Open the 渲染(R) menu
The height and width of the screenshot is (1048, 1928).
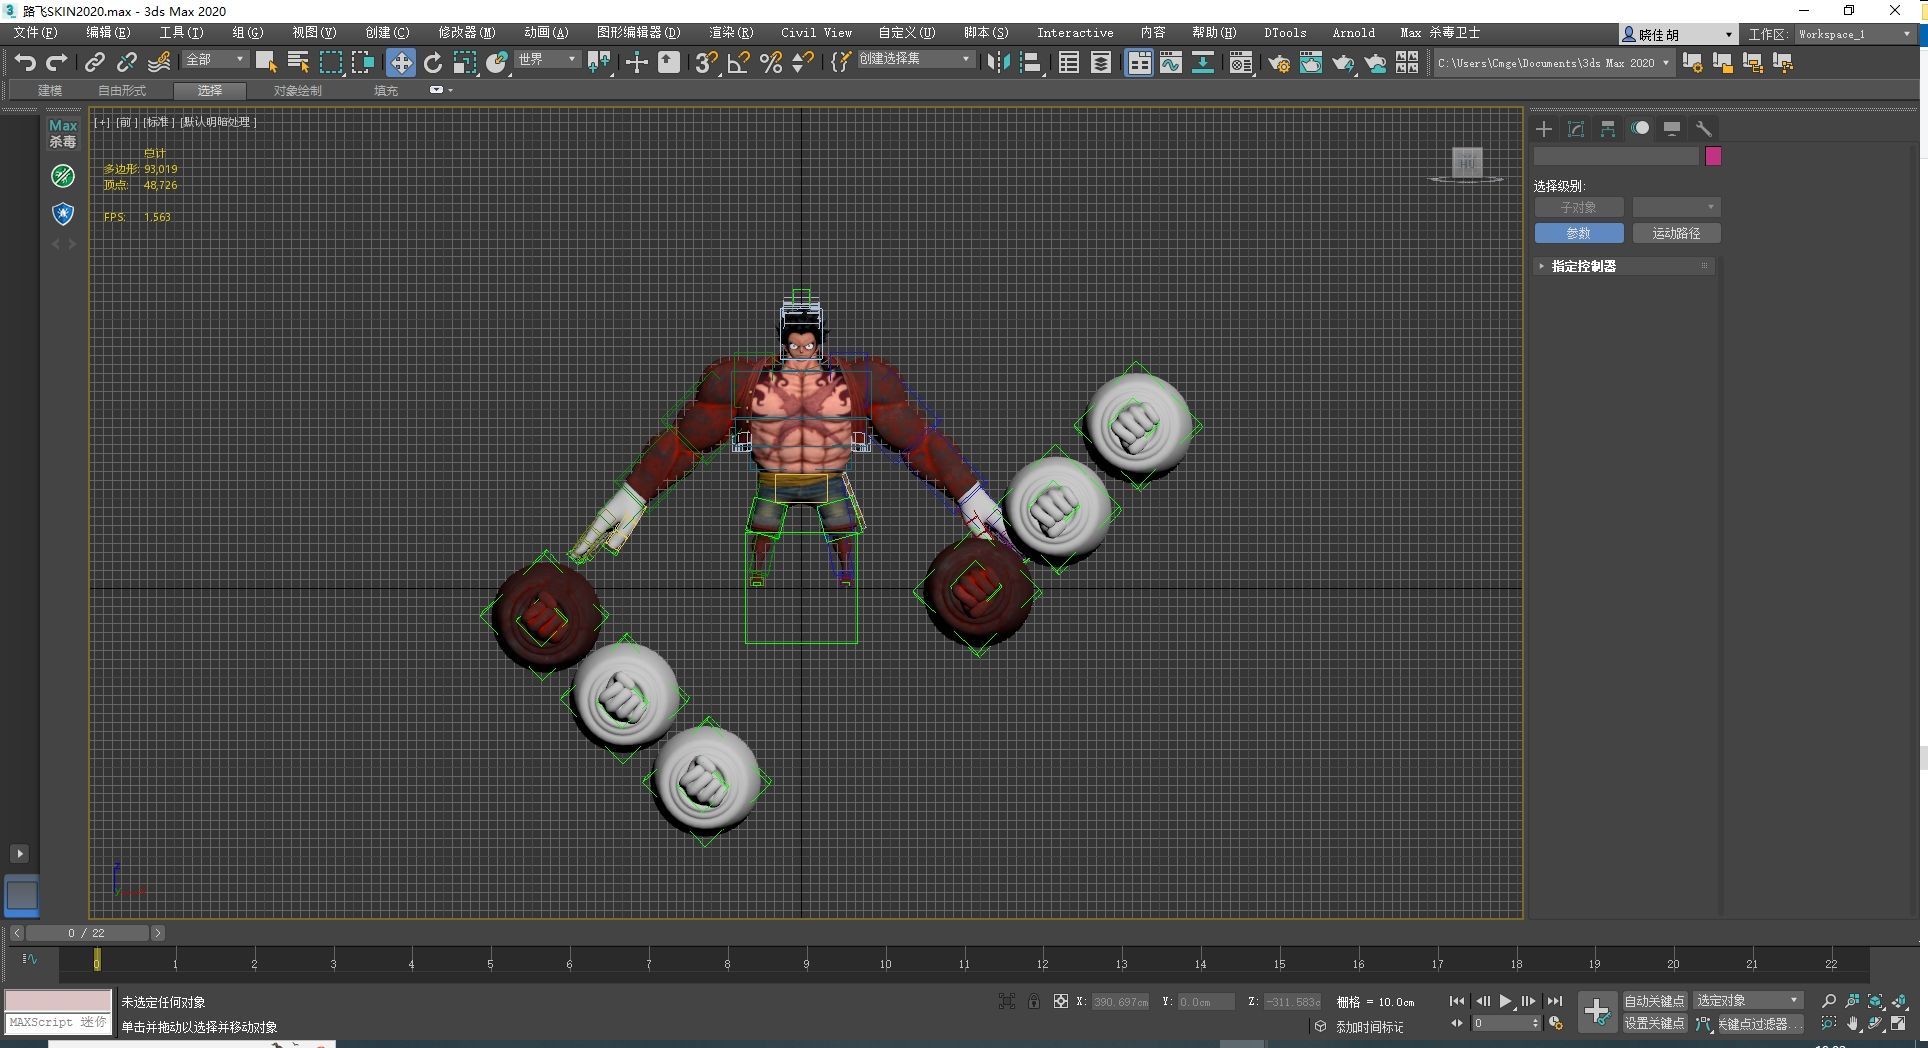point(731,33)
